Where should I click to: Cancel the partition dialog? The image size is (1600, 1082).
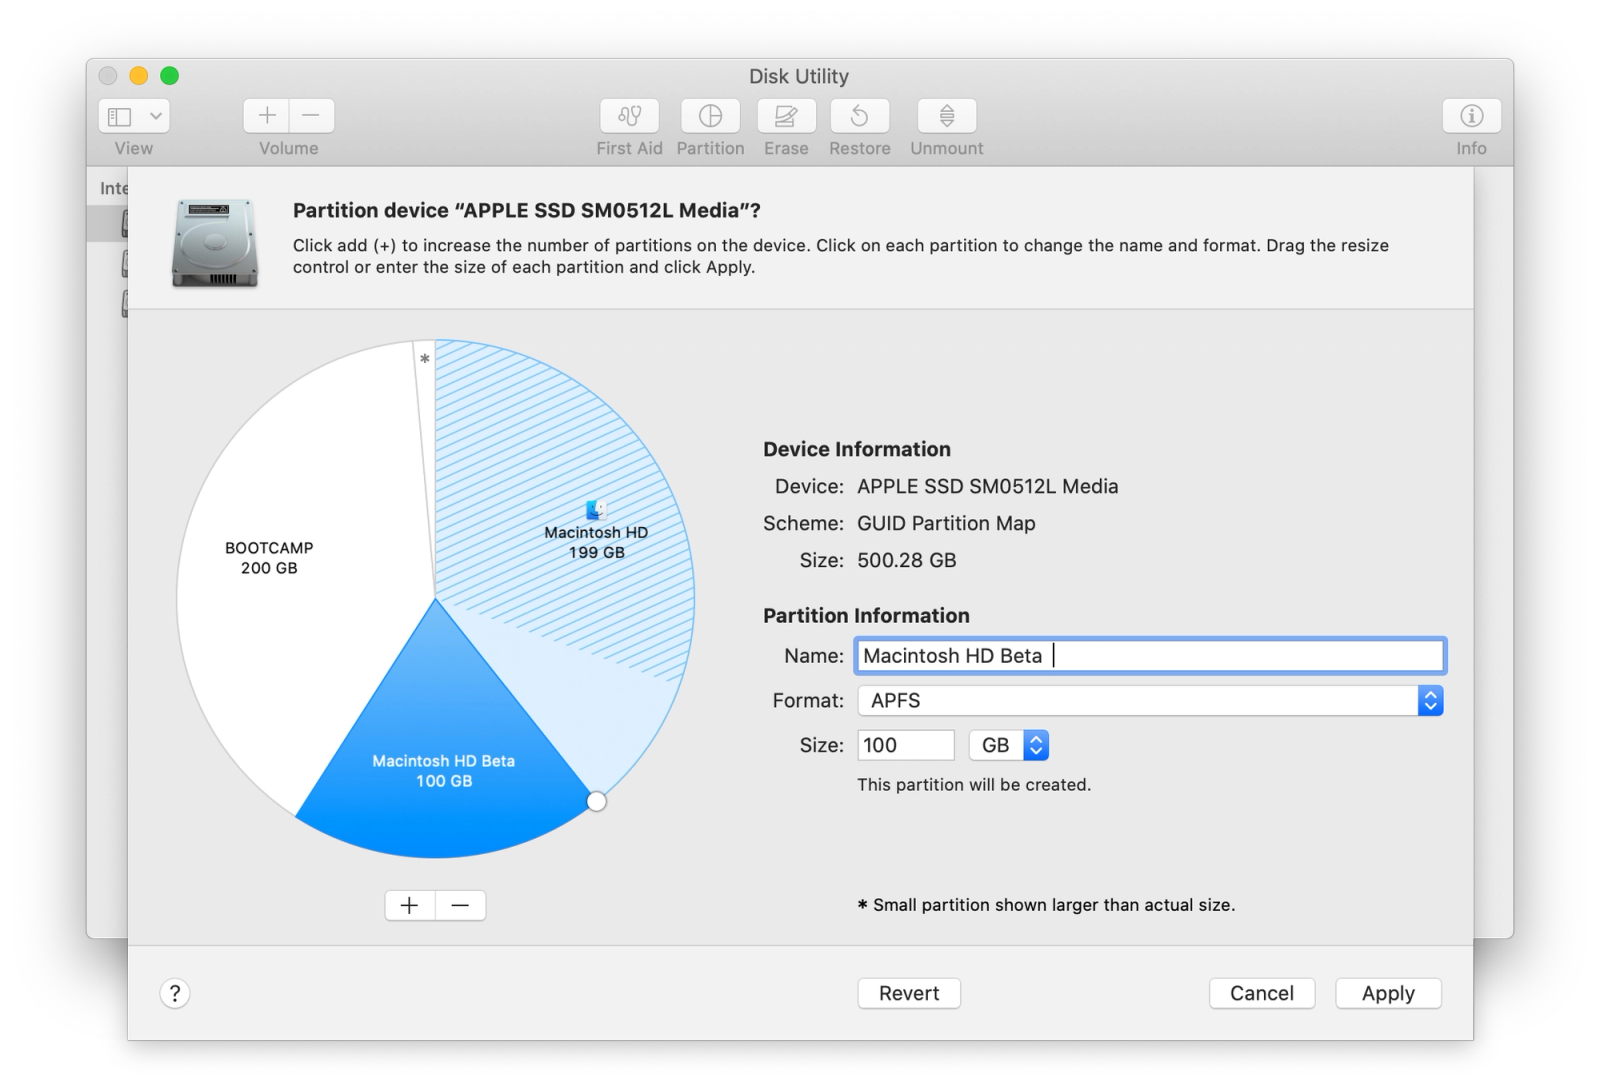(1262, 993)
